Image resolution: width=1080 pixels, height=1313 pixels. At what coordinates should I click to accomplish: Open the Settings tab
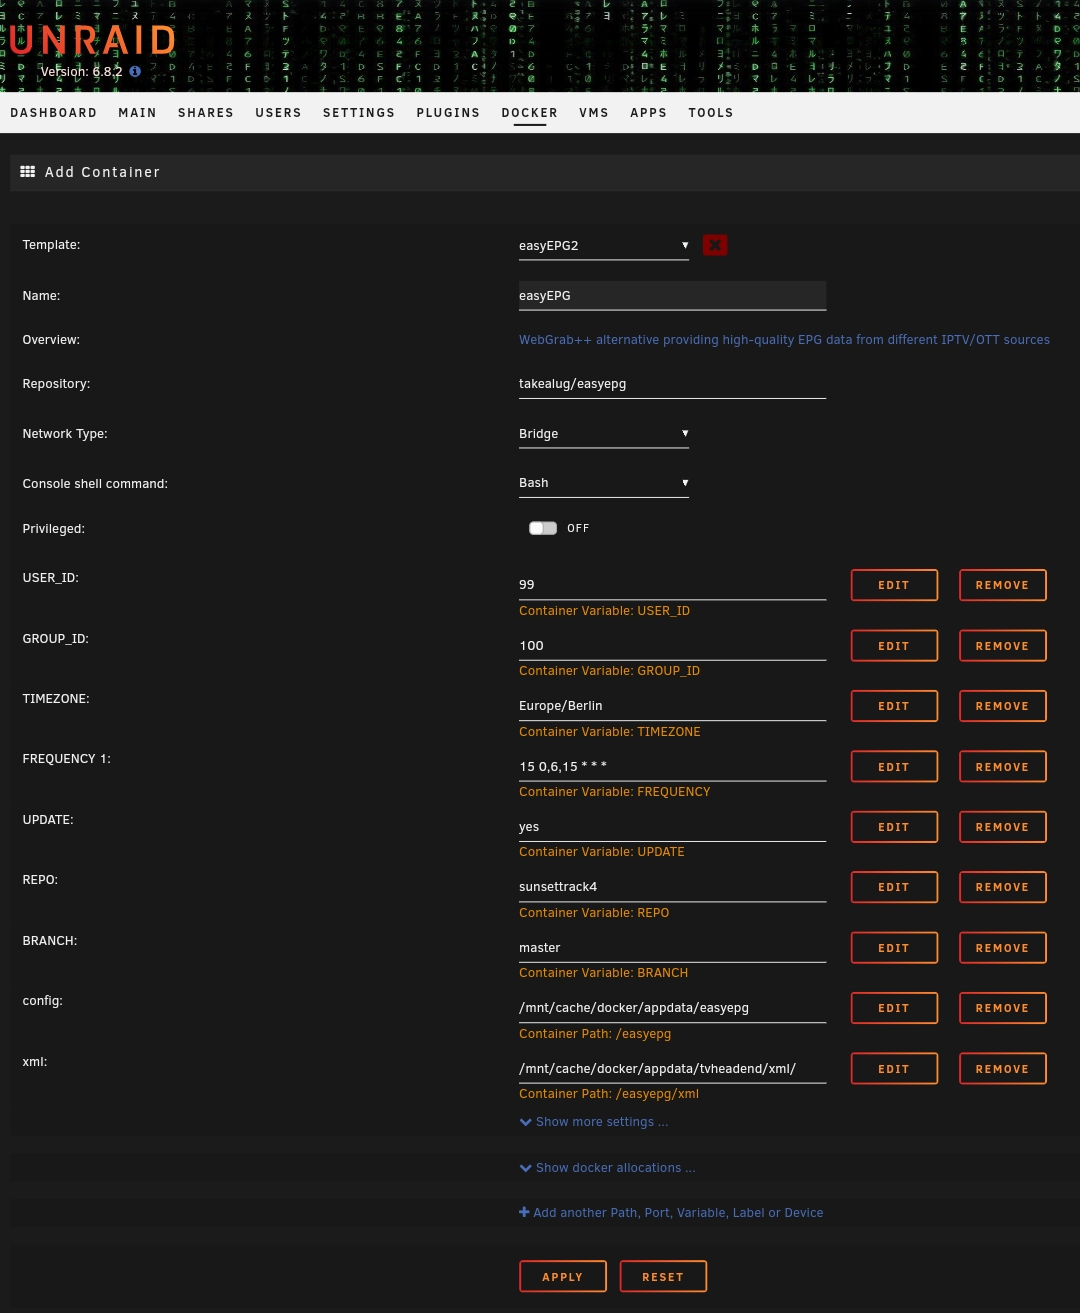[359, 113]
